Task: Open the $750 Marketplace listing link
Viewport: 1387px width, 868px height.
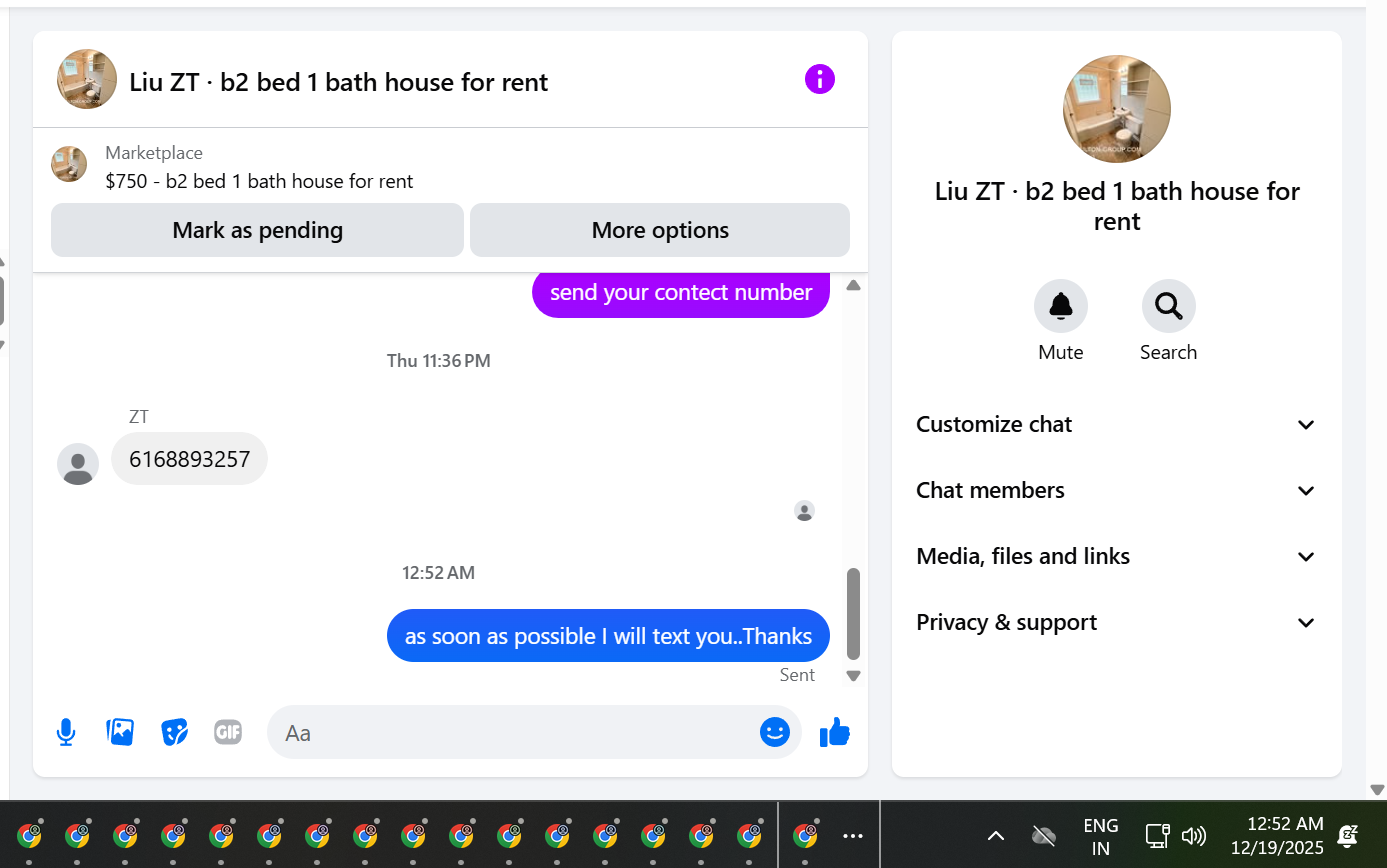Action: (x=259, y=181)
